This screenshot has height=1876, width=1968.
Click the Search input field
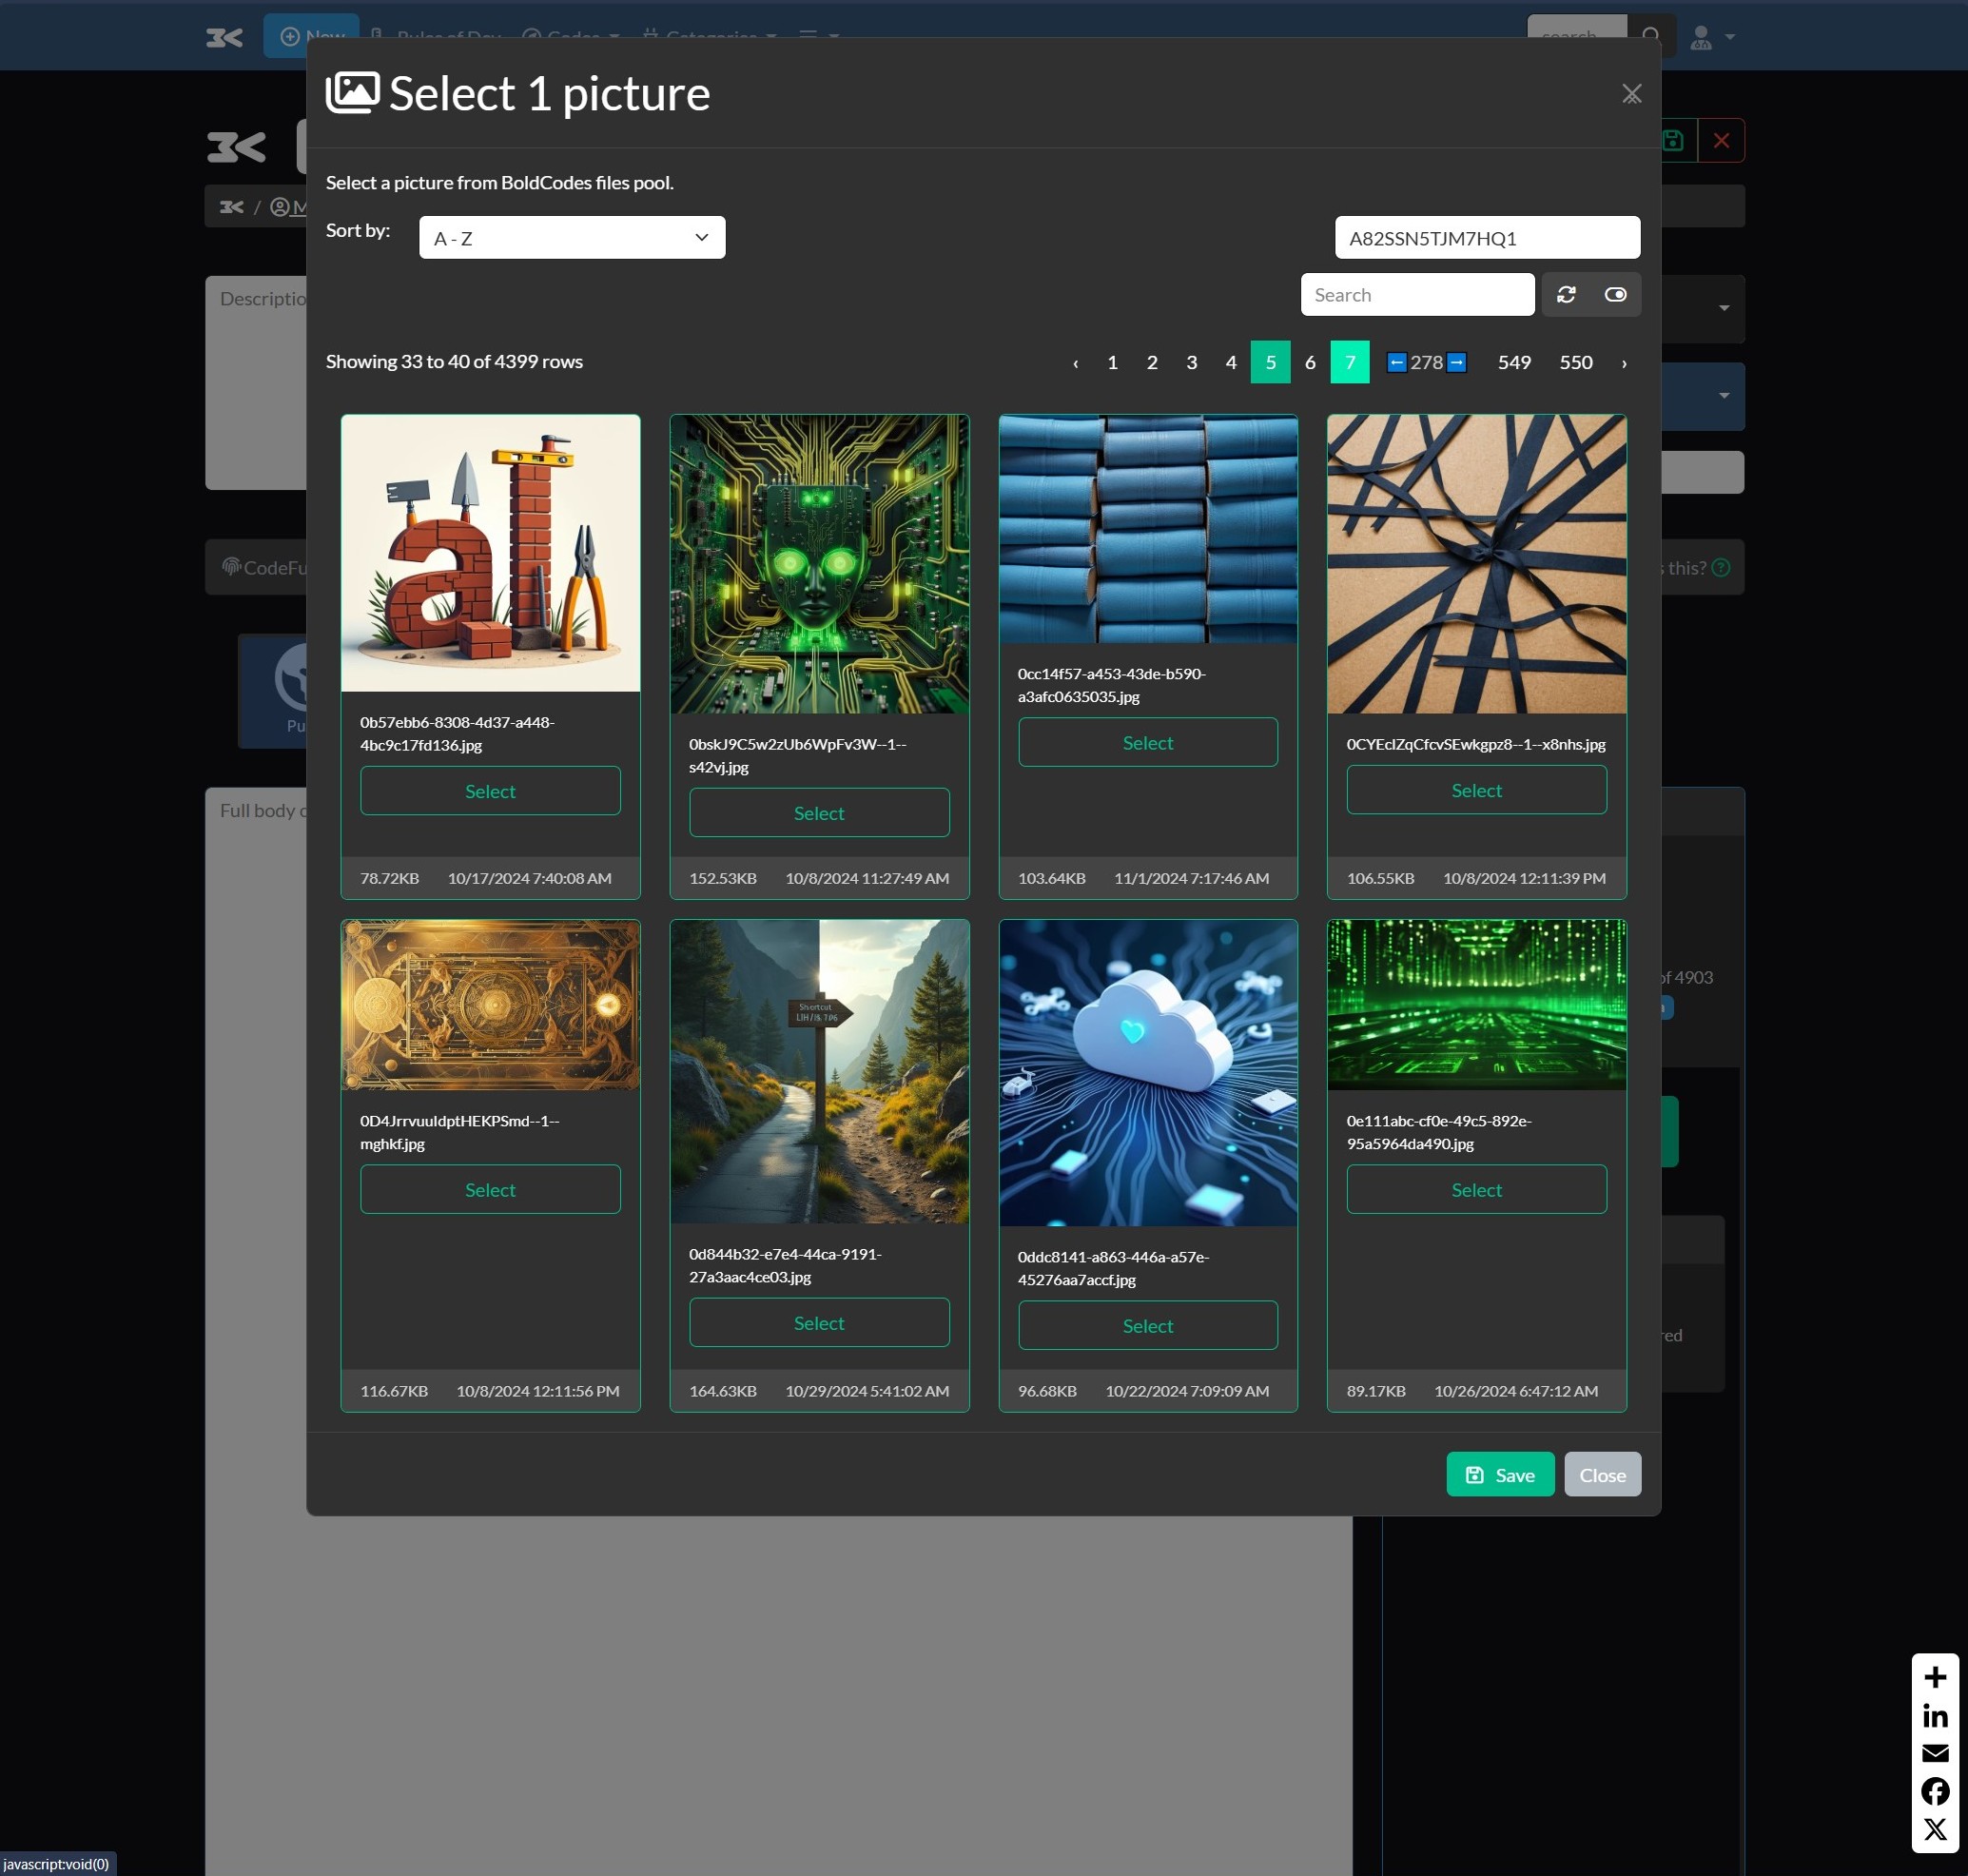pyautogui.click(x=1416, y=295)
